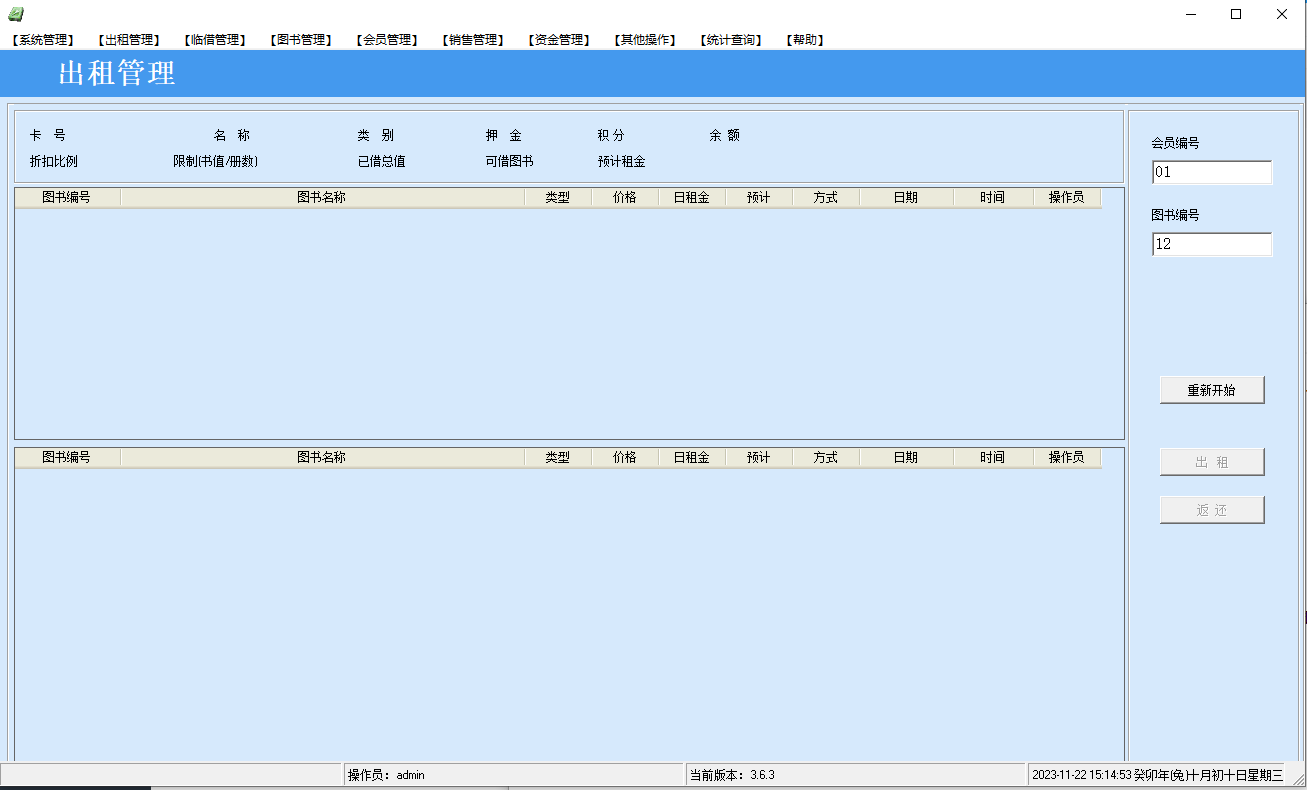Click the 操作员: admin status bar entry

(x=514, y=775)
